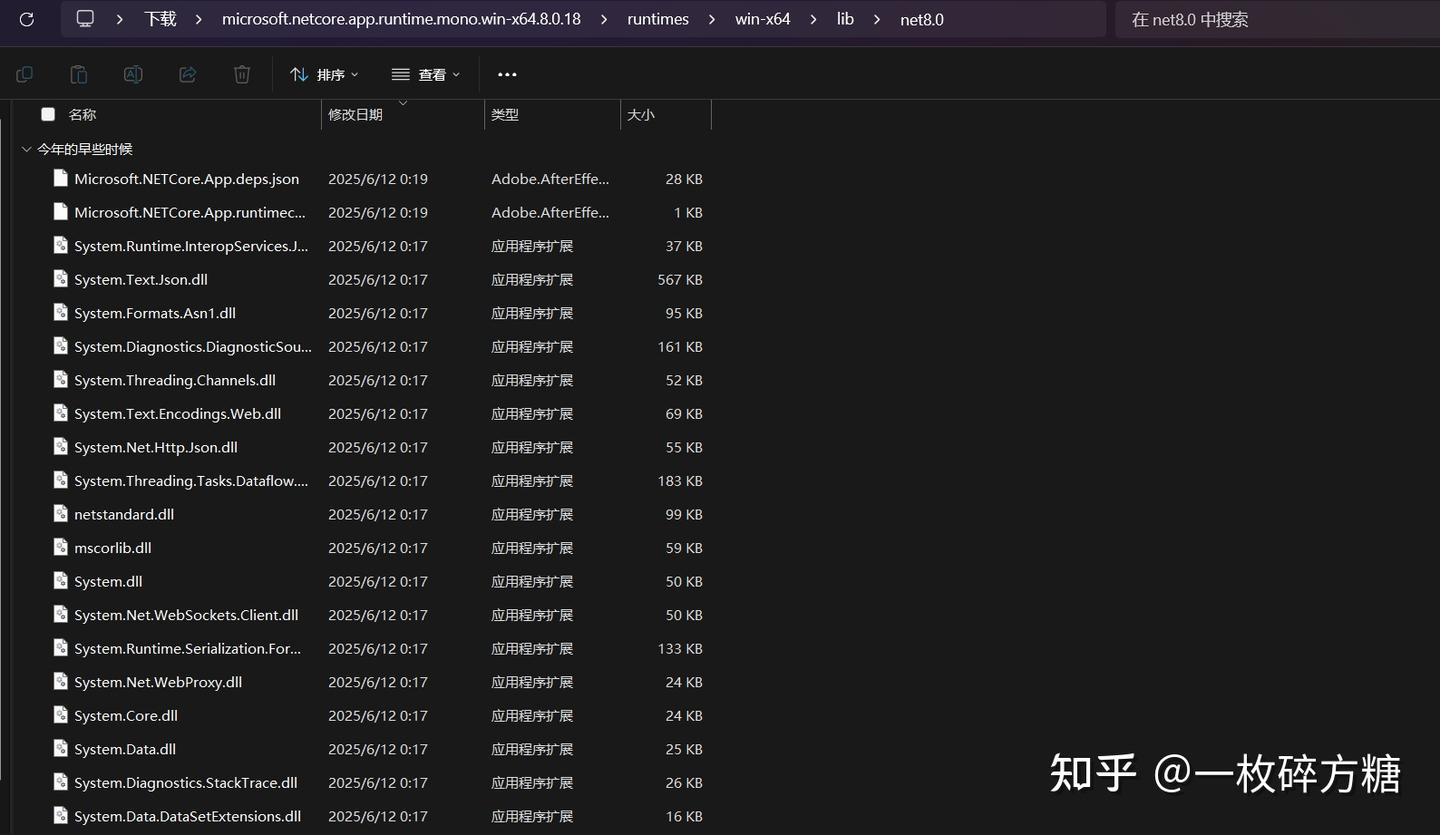Viewport: 1440px width, 835px height.
Task: Select the file System.Text.Json.dll
Action: pyautogui.click(x=141, y=279)
